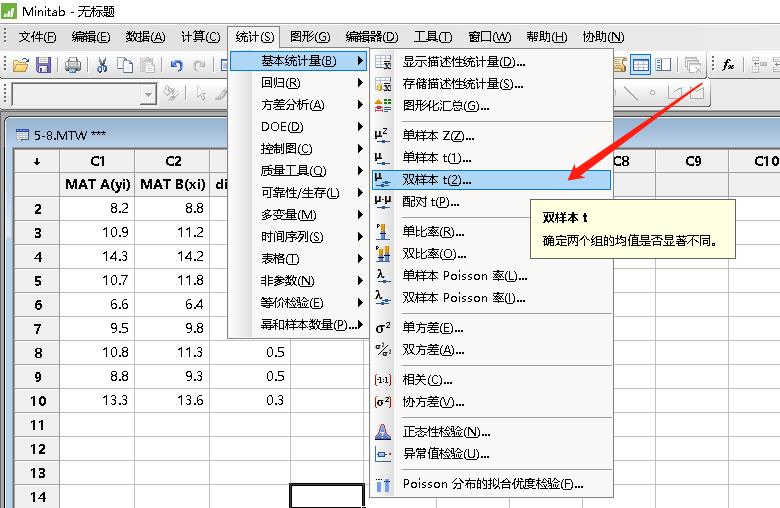
Task: Click the λ icon for 单样本 Poisson 率
Action: point(383,276)
